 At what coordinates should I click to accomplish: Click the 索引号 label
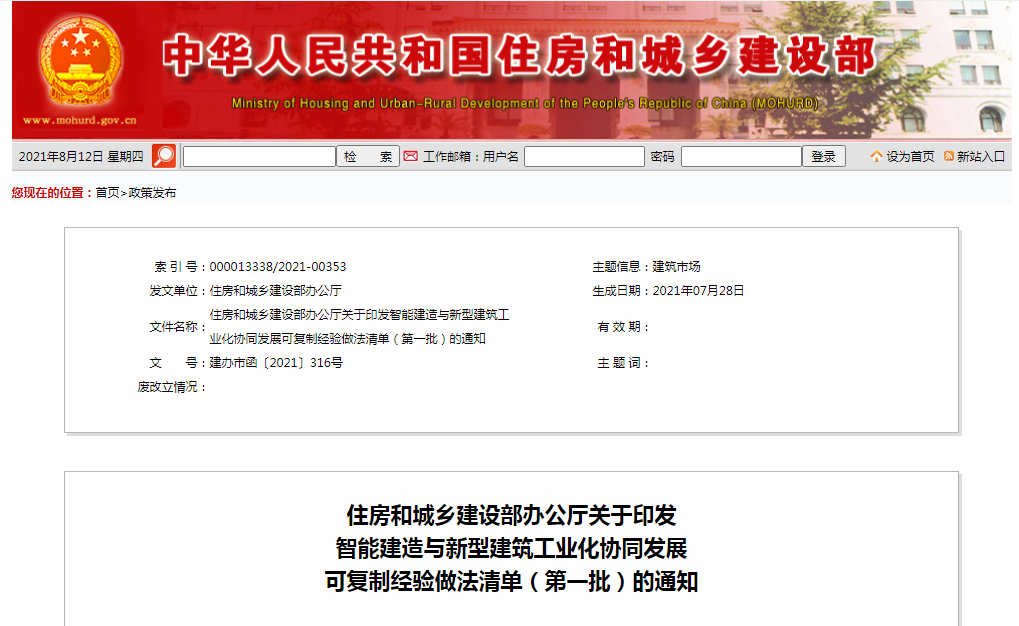(180, 267)
